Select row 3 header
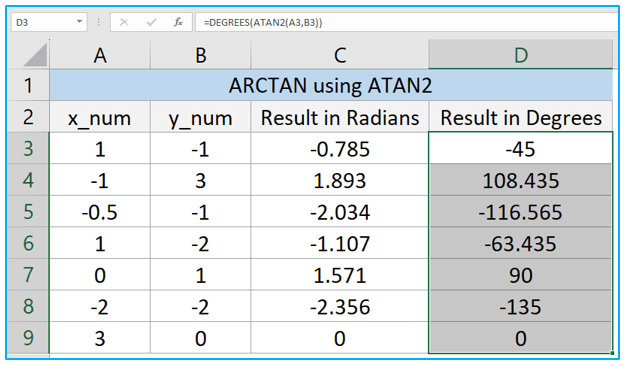The image size is (626, 366). tap(28, 148)
